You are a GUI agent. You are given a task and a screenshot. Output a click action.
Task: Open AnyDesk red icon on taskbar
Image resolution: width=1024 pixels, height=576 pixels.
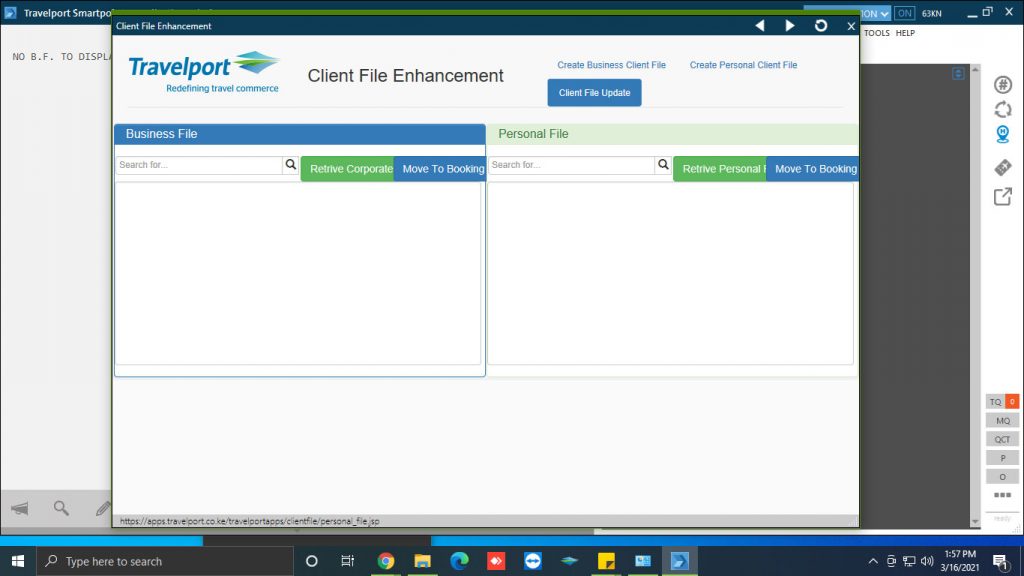coord(496,561)
